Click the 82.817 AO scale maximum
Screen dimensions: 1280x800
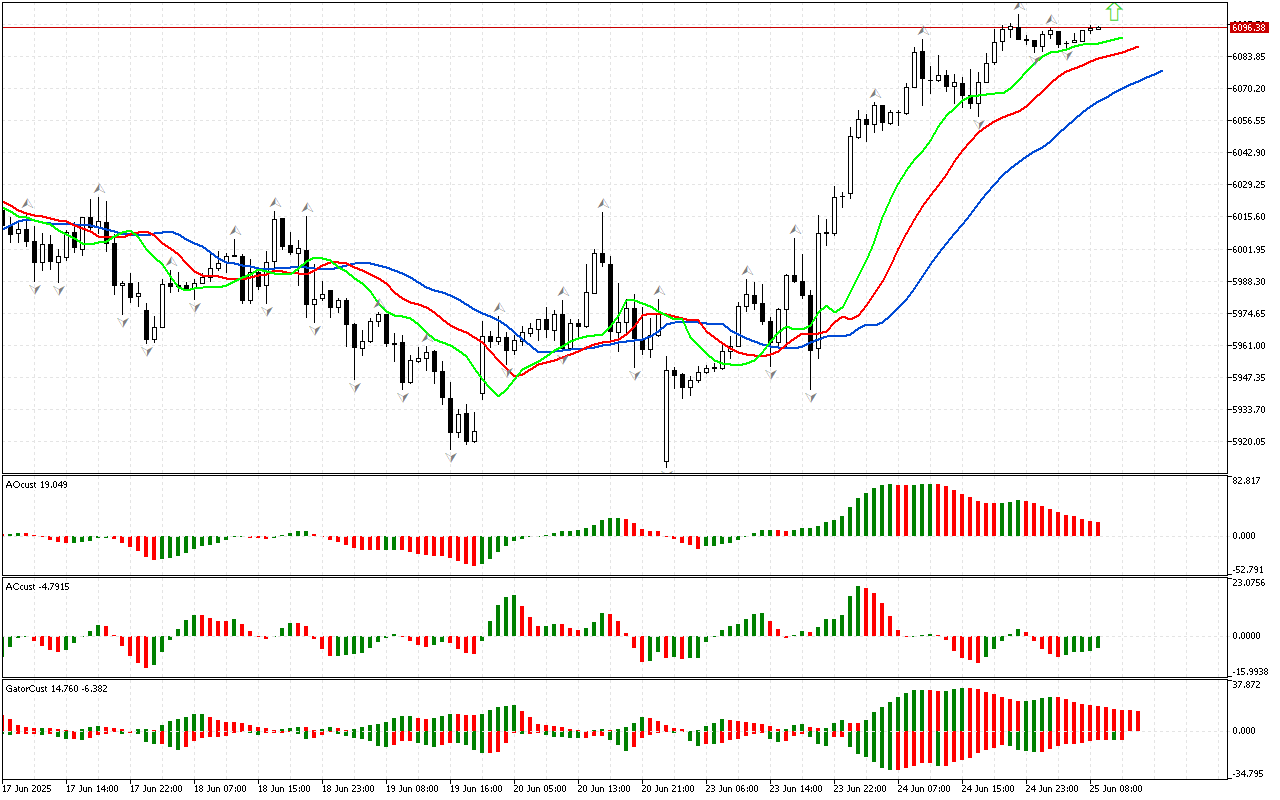click(1245, 482)
